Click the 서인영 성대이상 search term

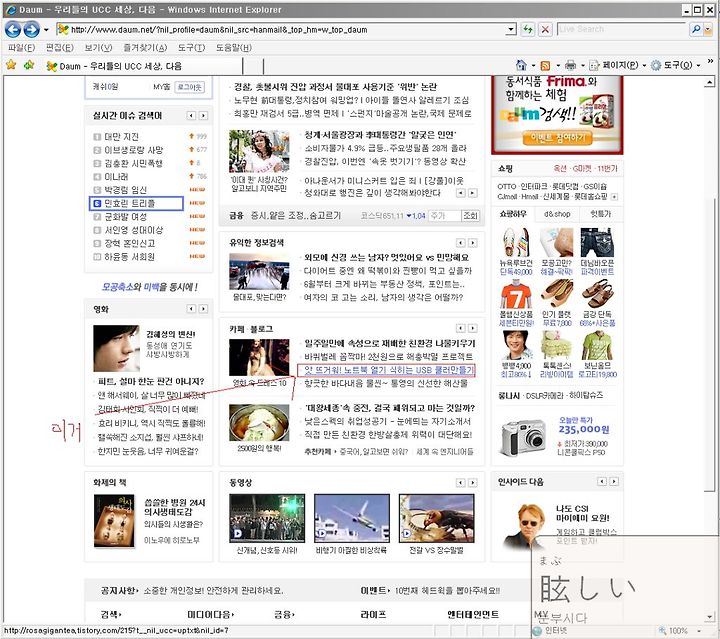click(x=134, y=230)
